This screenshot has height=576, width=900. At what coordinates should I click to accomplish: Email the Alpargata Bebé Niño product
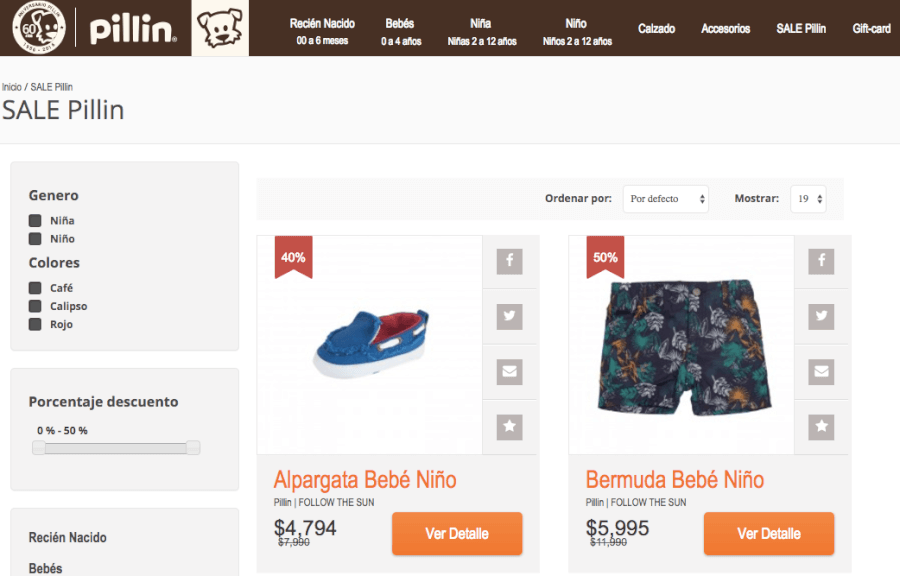(x=509, y=371)
